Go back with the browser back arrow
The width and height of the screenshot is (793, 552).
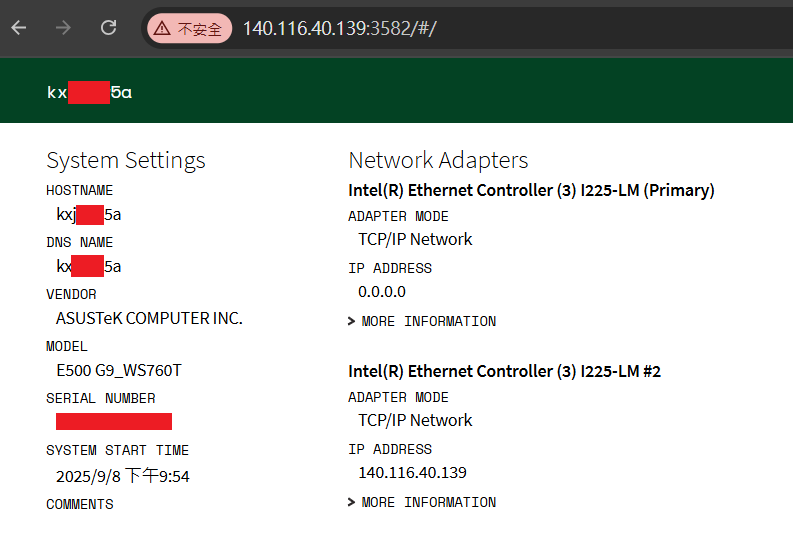point(19,28)
